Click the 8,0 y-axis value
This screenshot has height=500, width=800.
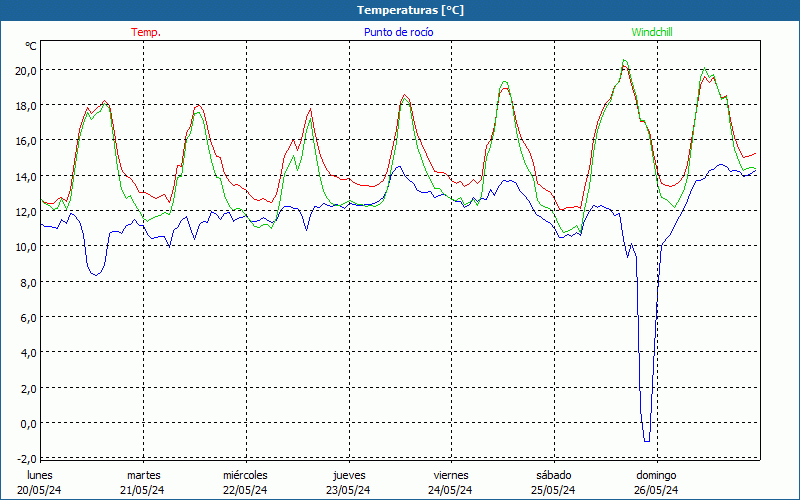coord(28,282)
